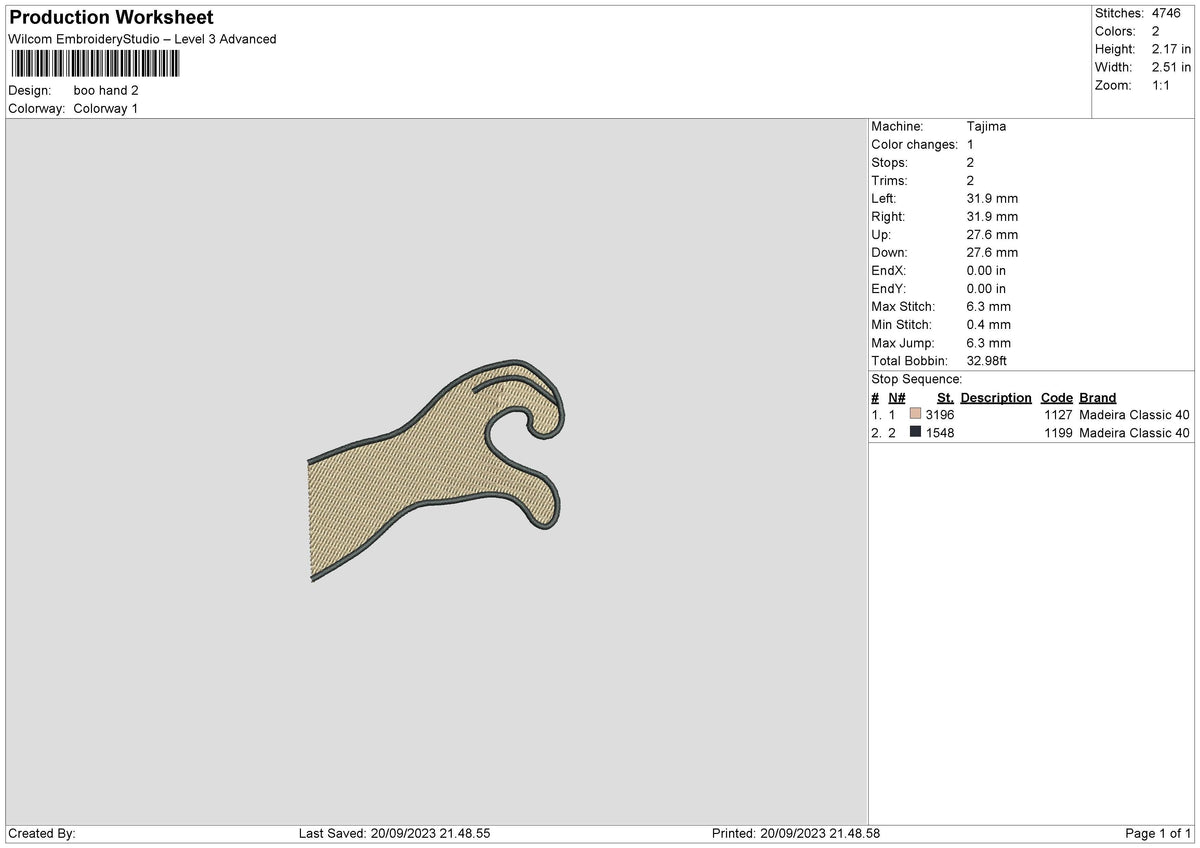Click the 'Code' column header
The image size is (1200, 848).
point(1056,397)
